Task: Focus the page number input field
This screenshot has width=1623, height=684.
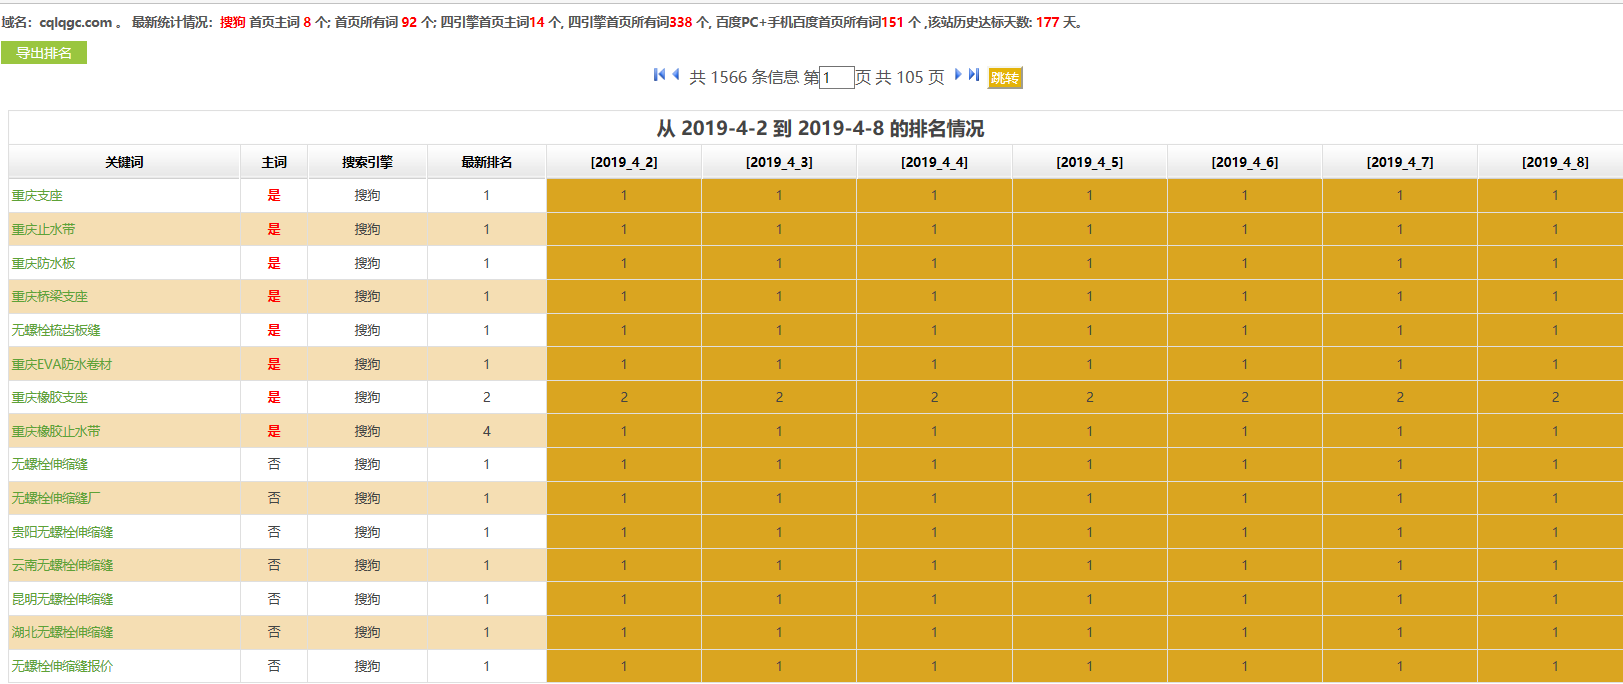Action: tap(837, 78)
